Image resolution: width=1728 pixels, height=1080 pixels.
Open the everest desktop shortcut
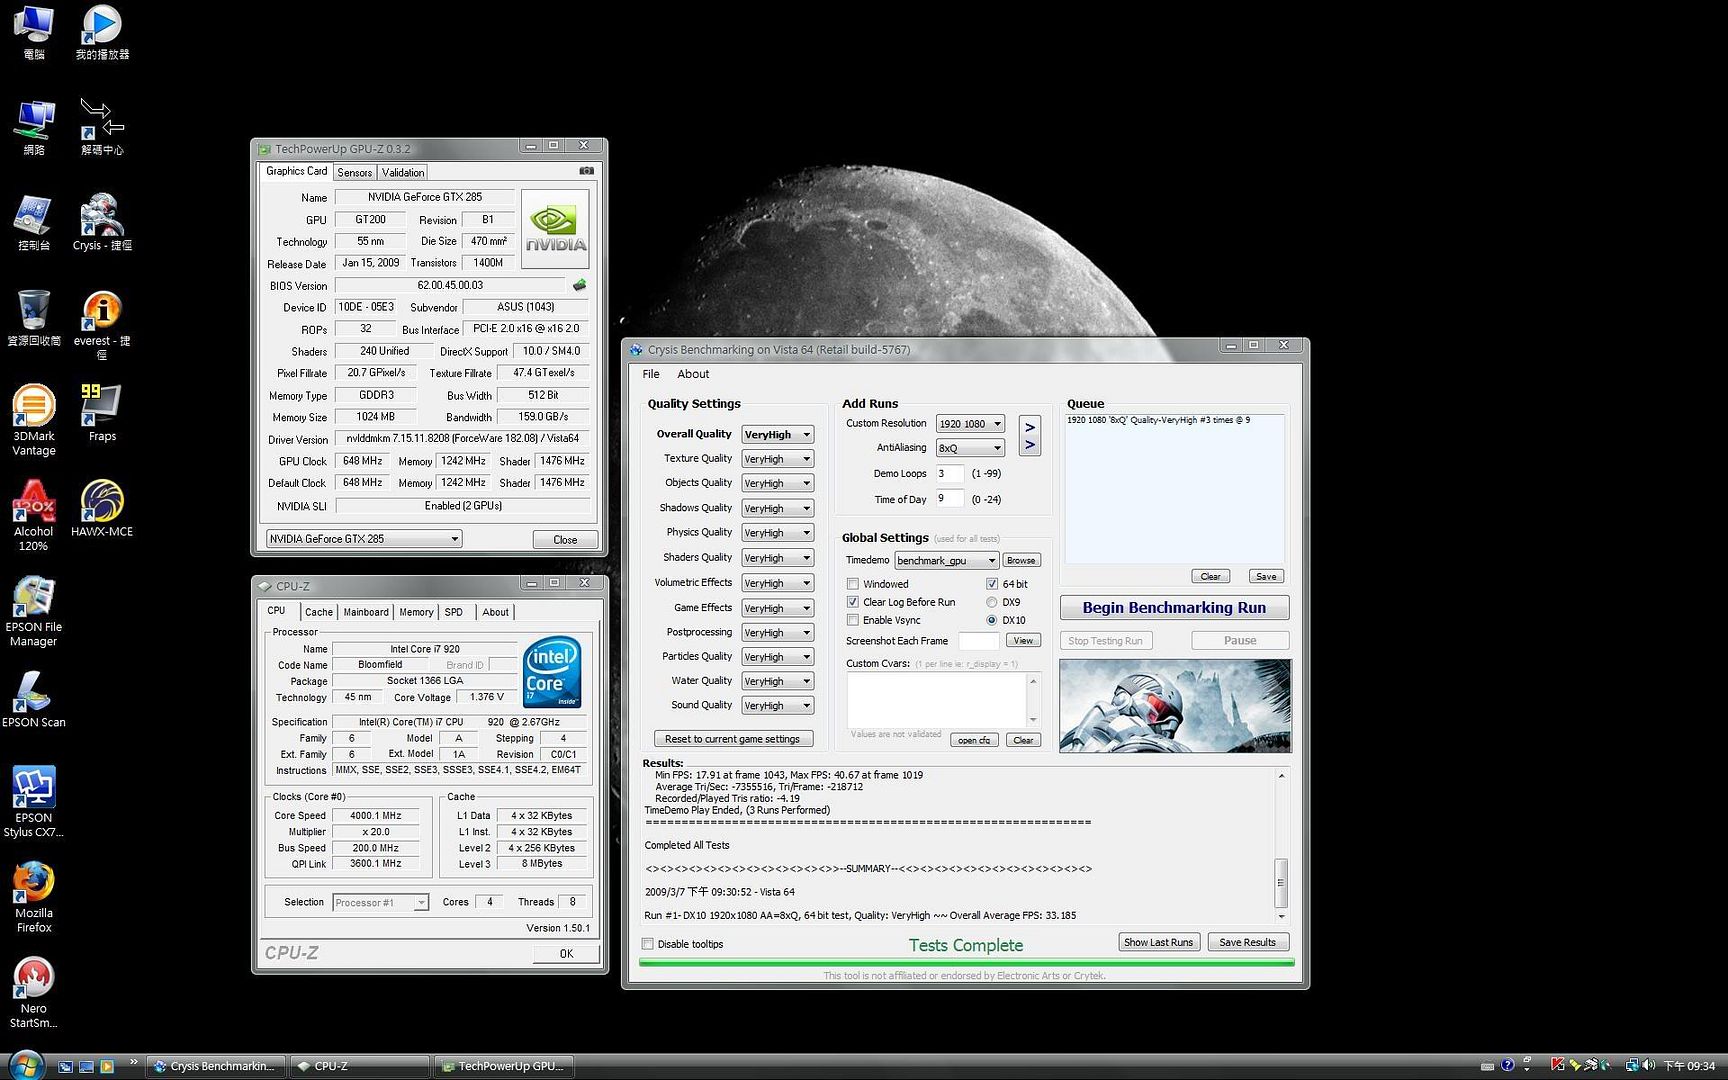(x=101, y=325)
